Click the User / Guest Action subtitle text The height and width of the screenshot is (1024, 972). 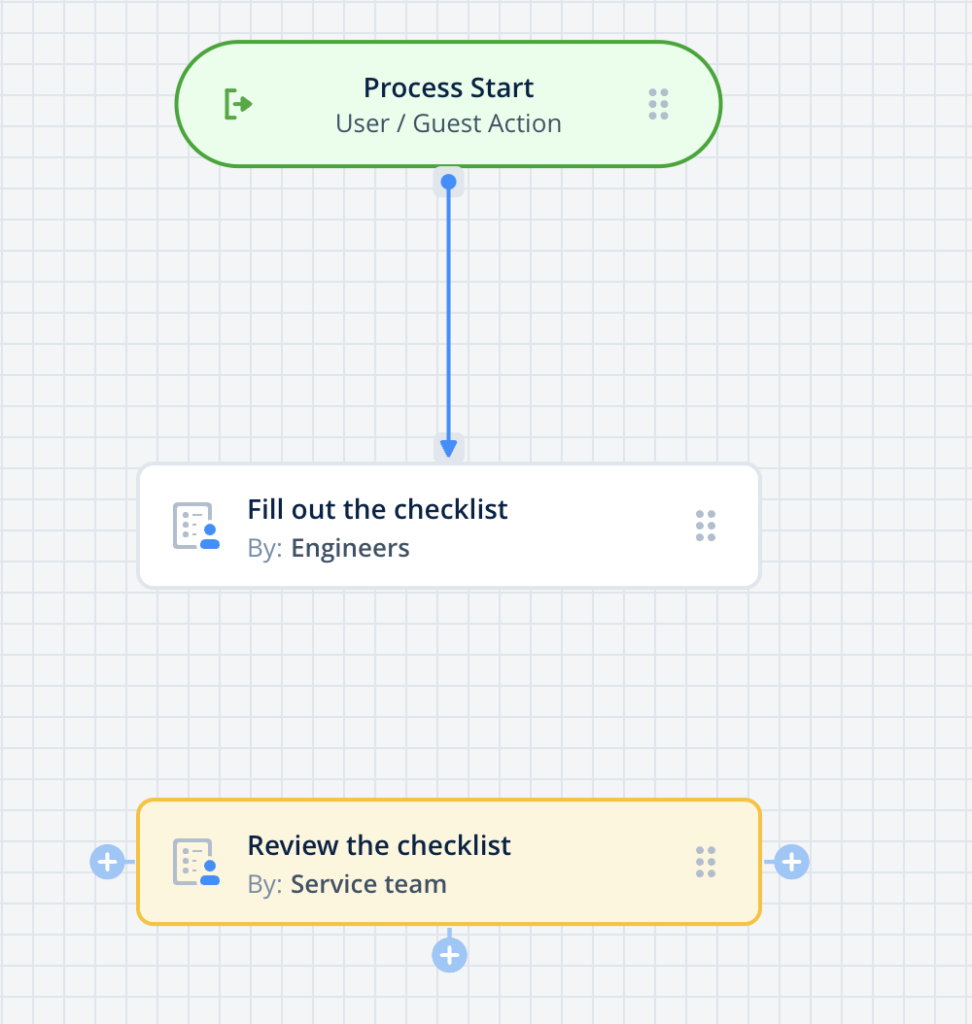click(448, 123)
